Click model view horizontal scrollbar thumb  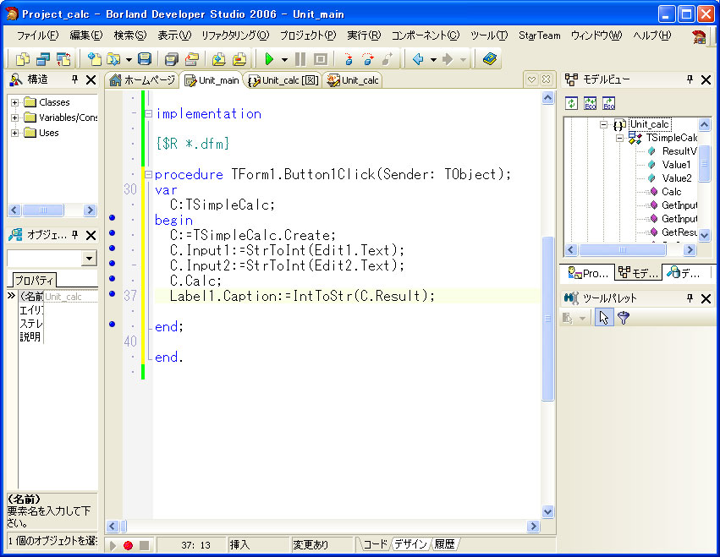coord(622,250)
